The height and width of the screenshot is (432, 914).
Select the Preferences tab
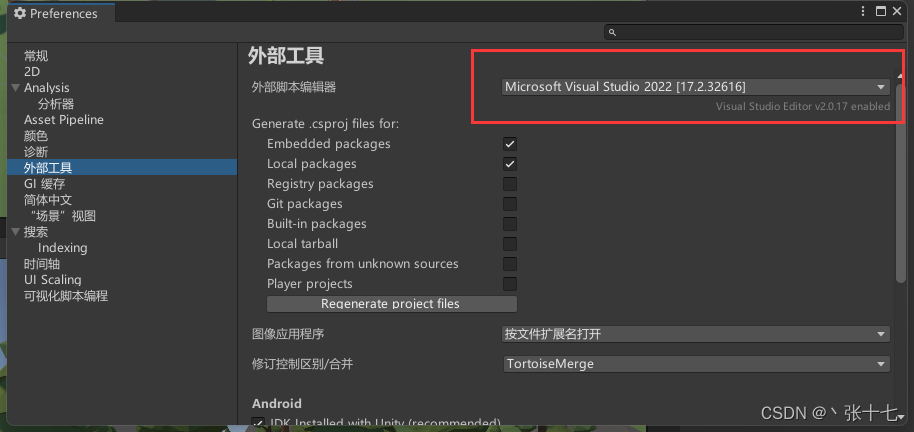[61, 13]
